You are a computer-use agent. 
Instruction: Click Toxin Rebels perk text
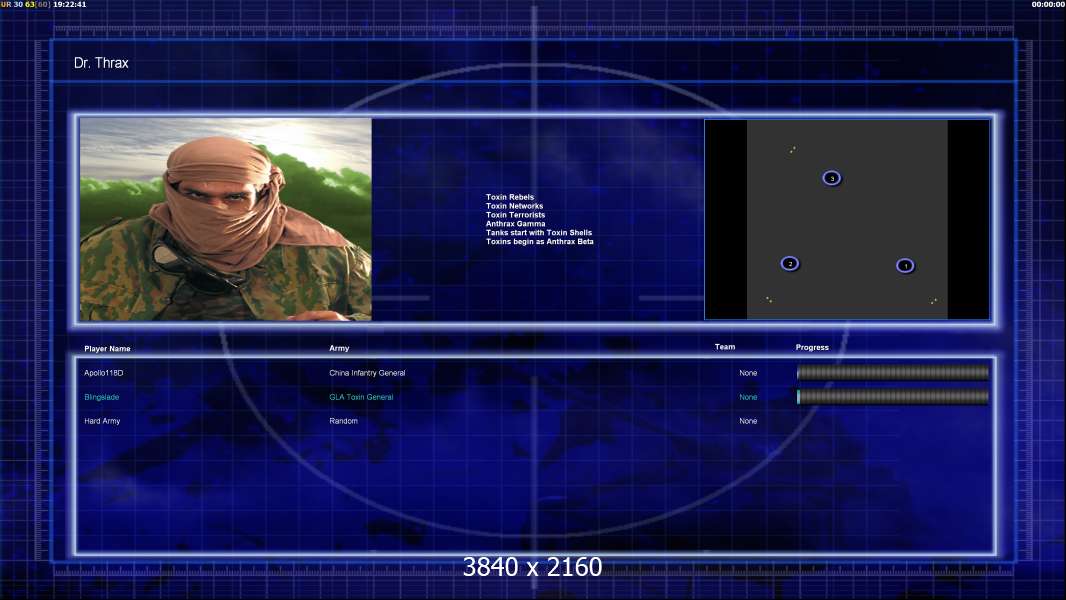(x=510, y=197)
